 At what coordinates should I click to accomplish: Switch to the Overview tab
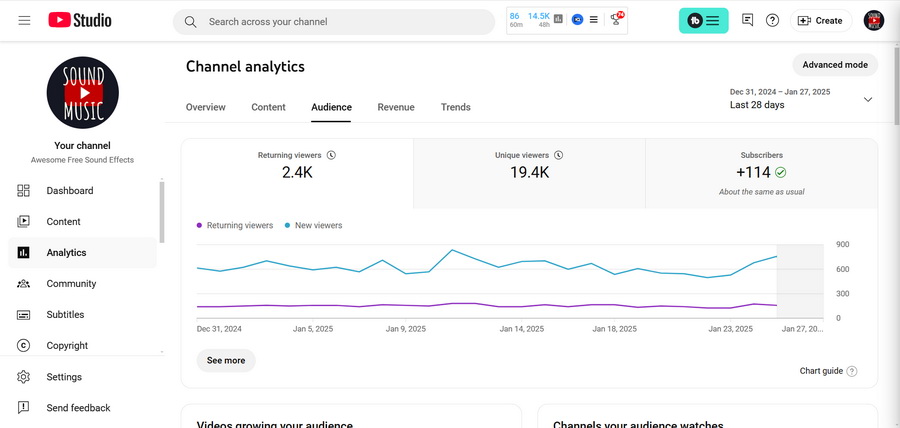coord(205,107)
